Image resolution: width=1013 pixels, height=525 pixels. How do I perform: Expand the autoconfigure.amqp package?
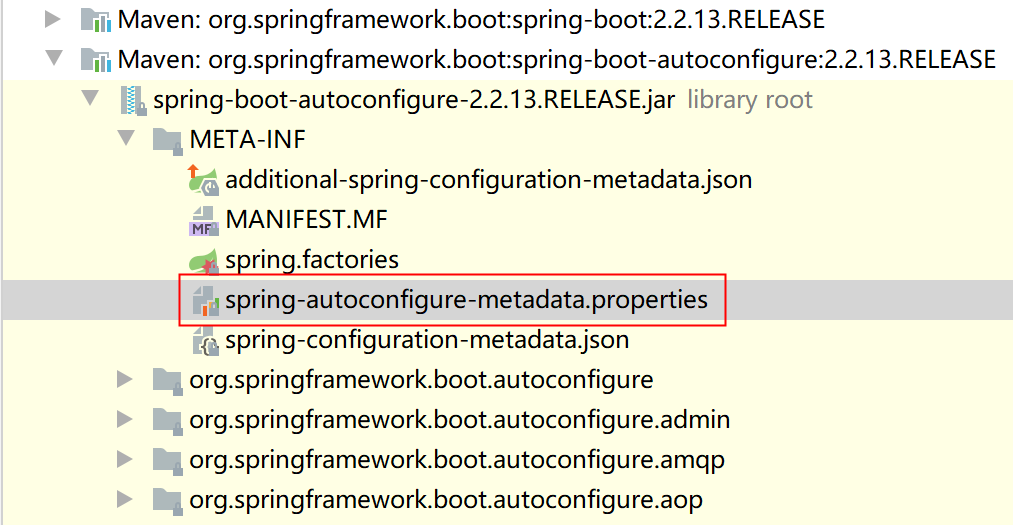click(x=125, y=459)
